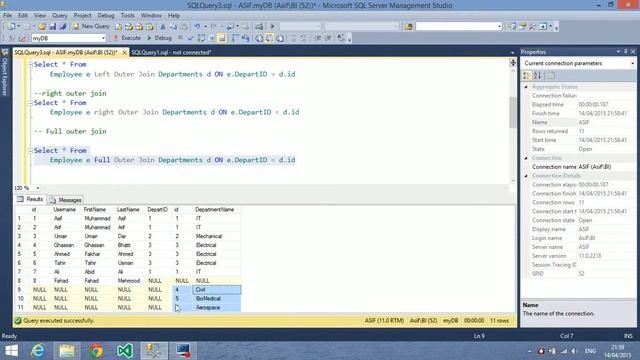This screenshot has height=360, width=640.
Task: Click the Cut scissors icon
Action: [x=162, y=27]
